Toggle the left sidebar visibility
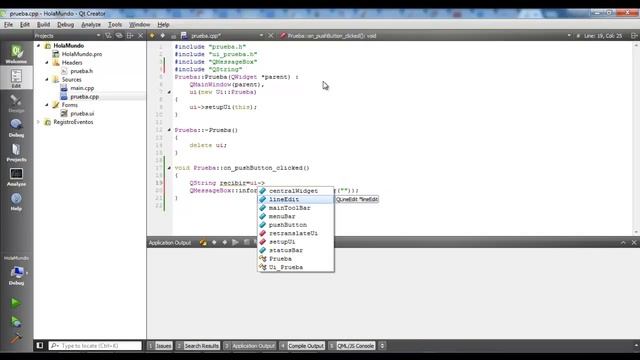Screen dimensions: 640x360 pyautogui.click(x=40, y=346)
